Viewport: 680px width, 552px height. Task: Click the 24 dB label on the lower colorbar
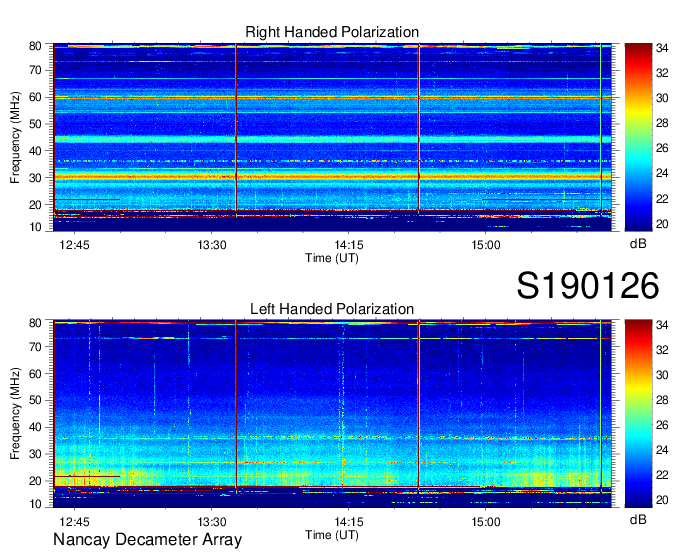662,450
